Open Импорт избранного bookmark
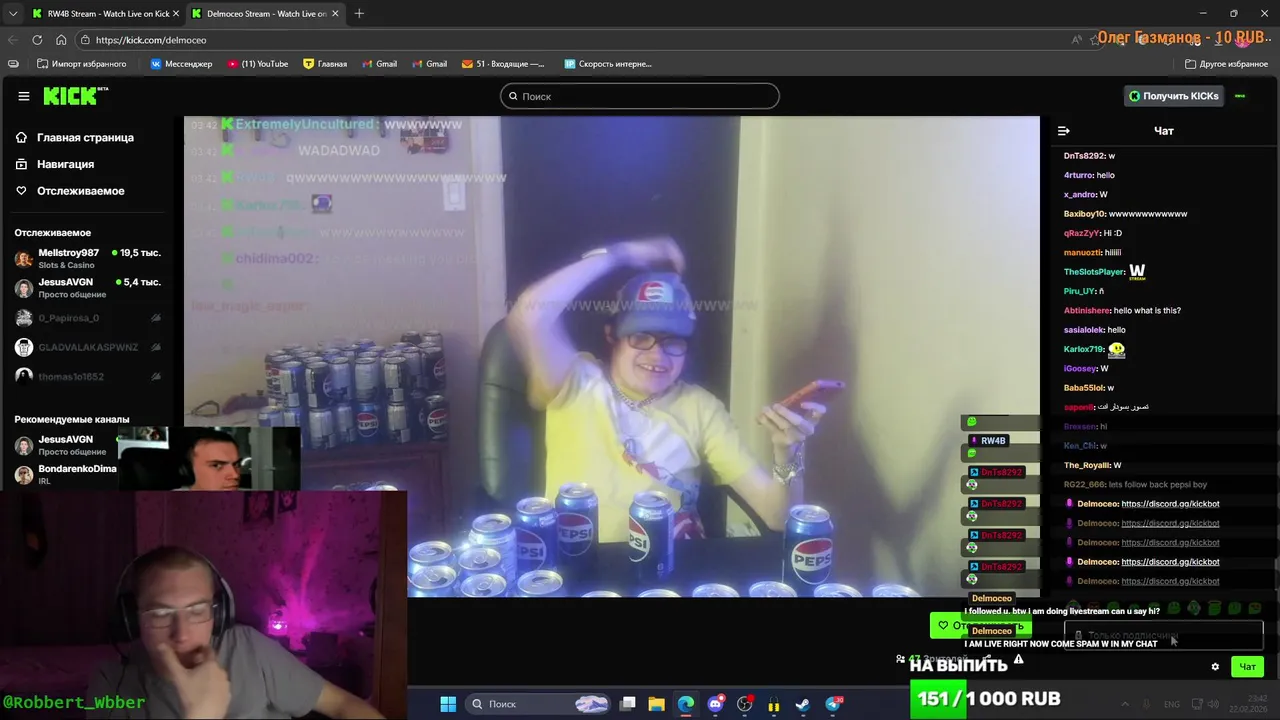The image size is (1280, 720). pos(81,64)
